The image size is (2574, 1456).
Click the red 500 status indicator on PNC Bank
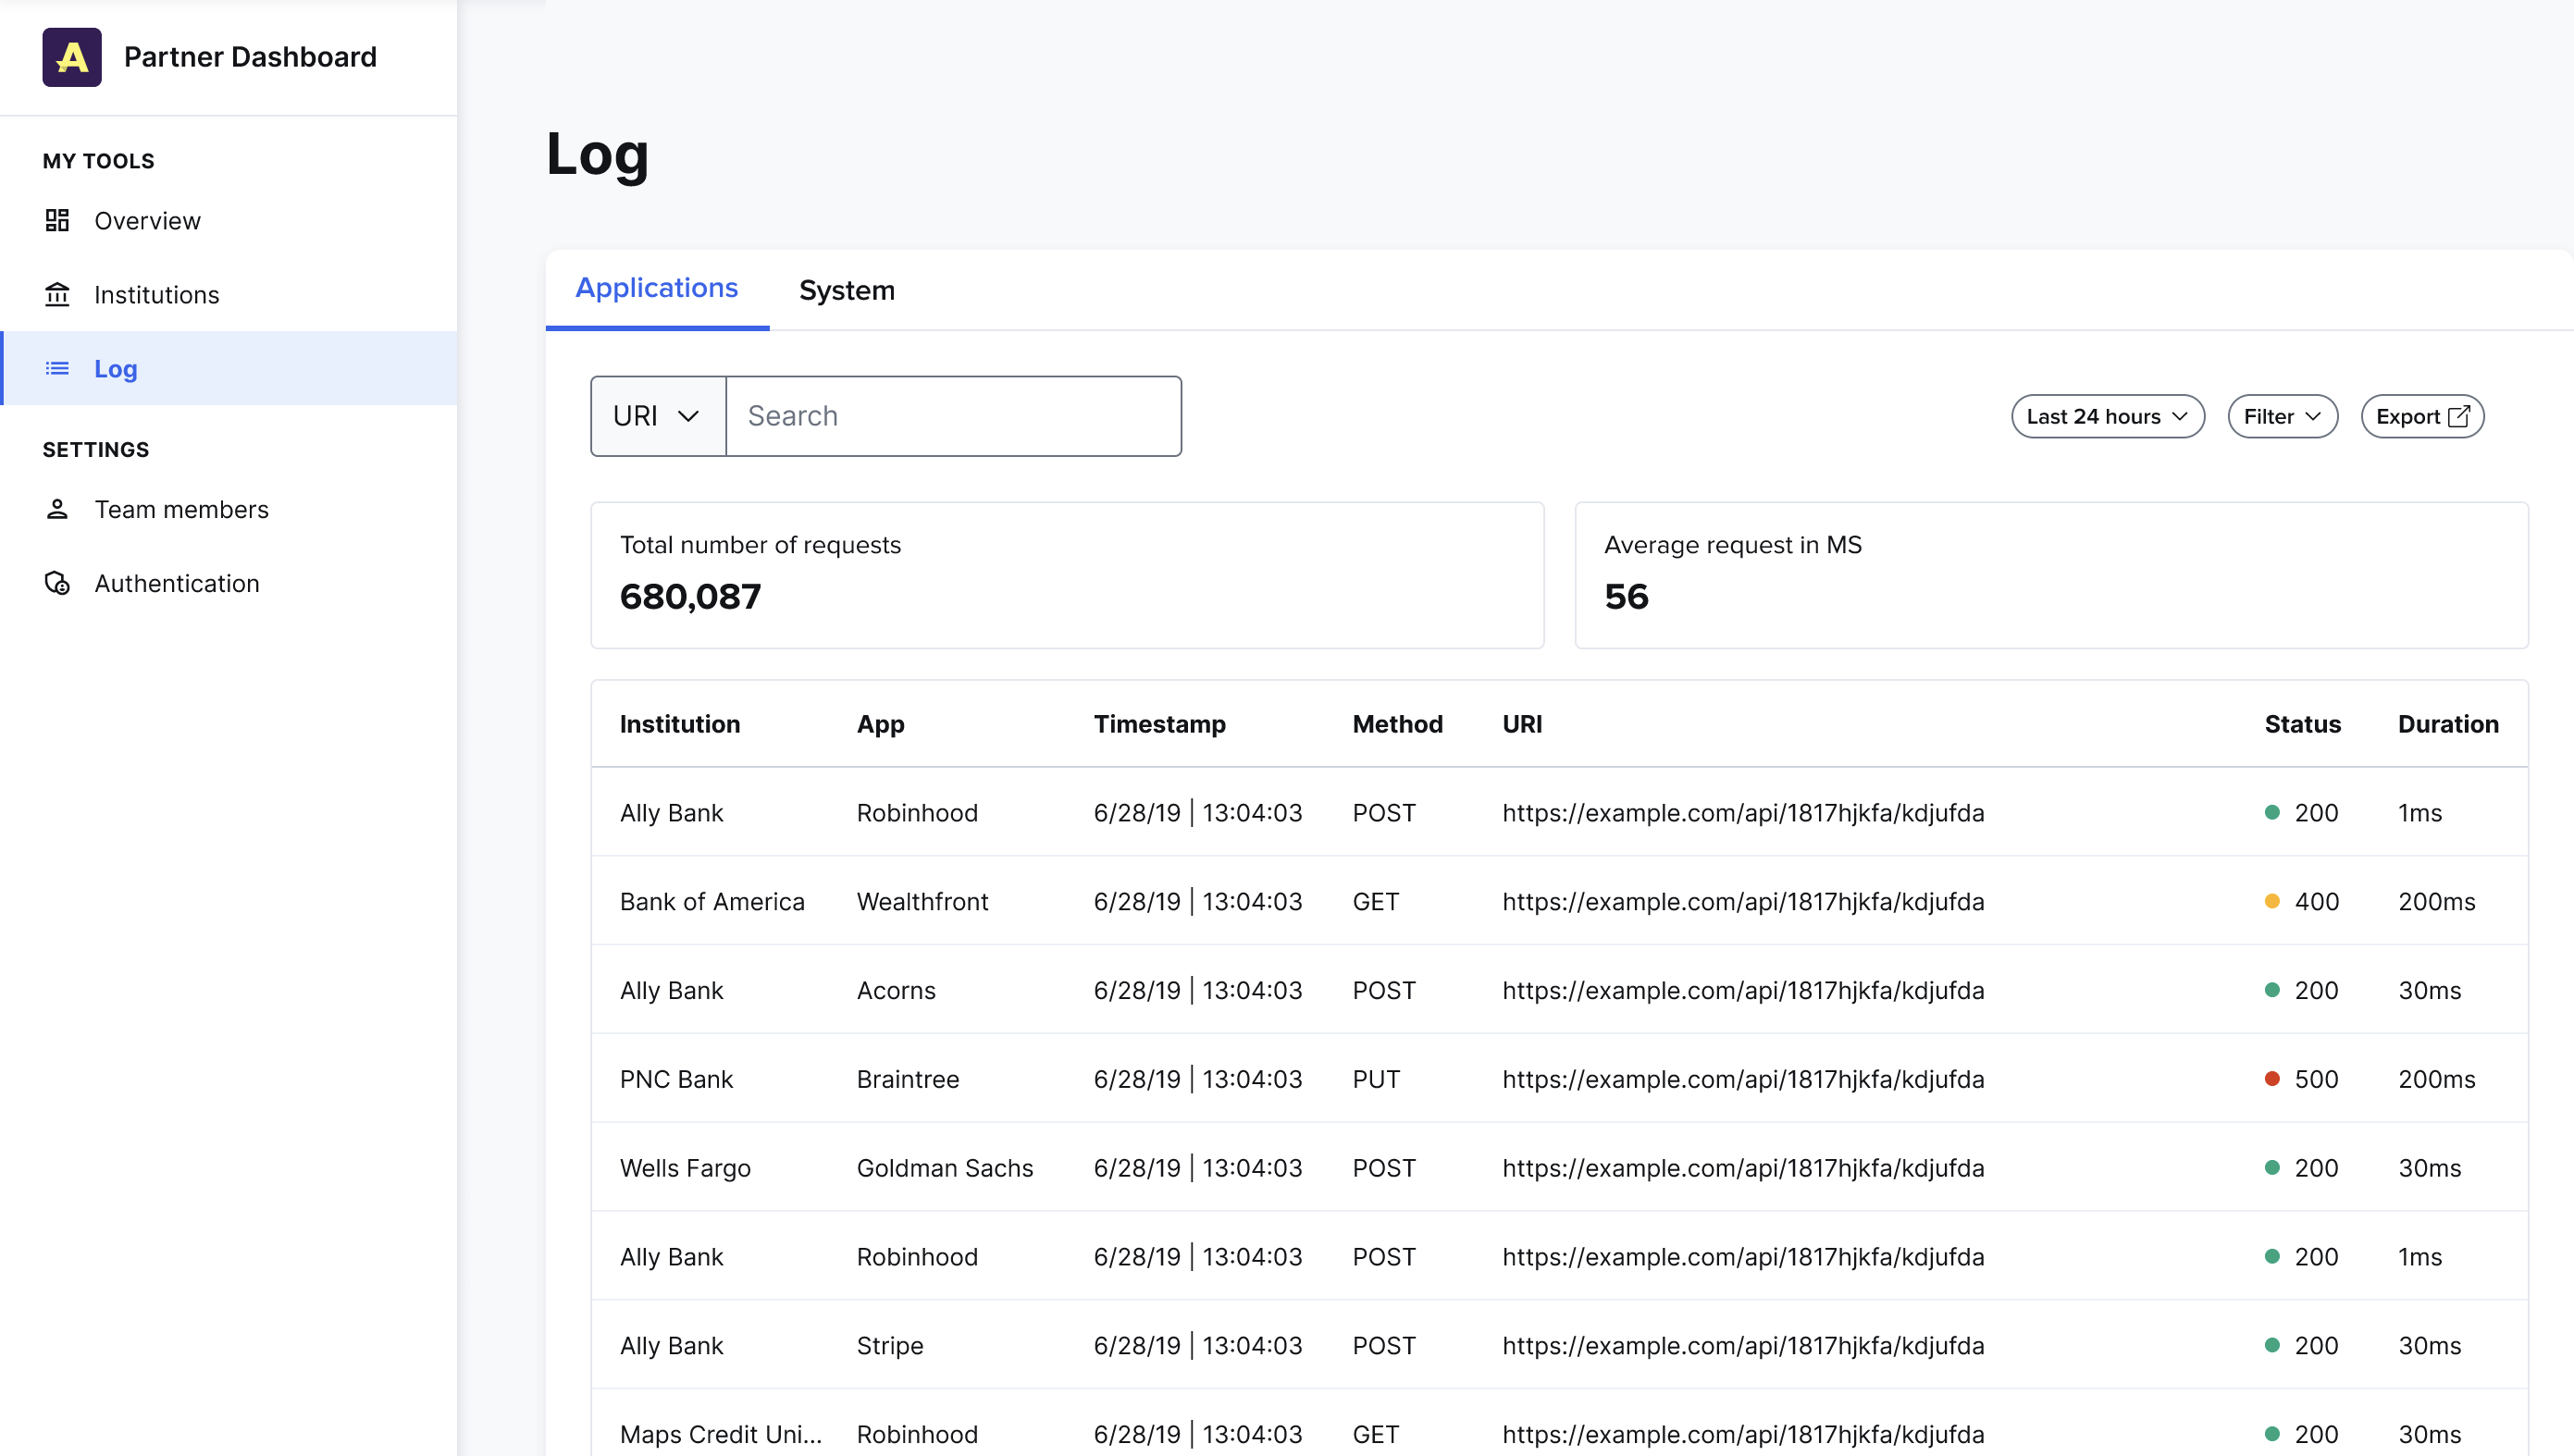coord(2273,1079)
